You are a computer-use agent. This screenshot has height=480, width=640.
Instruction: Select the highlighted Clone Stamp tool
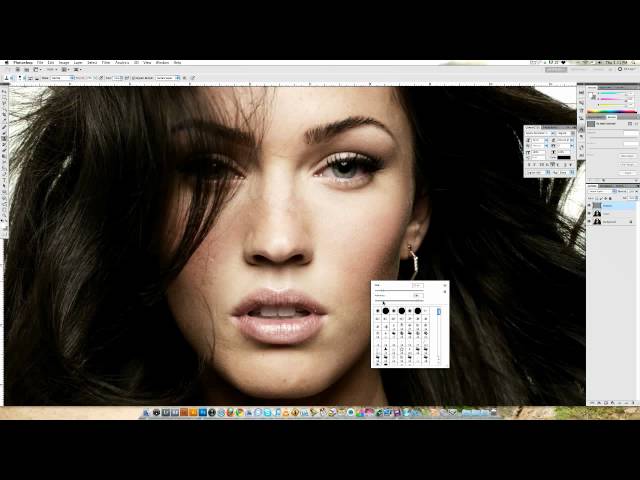pyautogui.click(x=4, y=138)
